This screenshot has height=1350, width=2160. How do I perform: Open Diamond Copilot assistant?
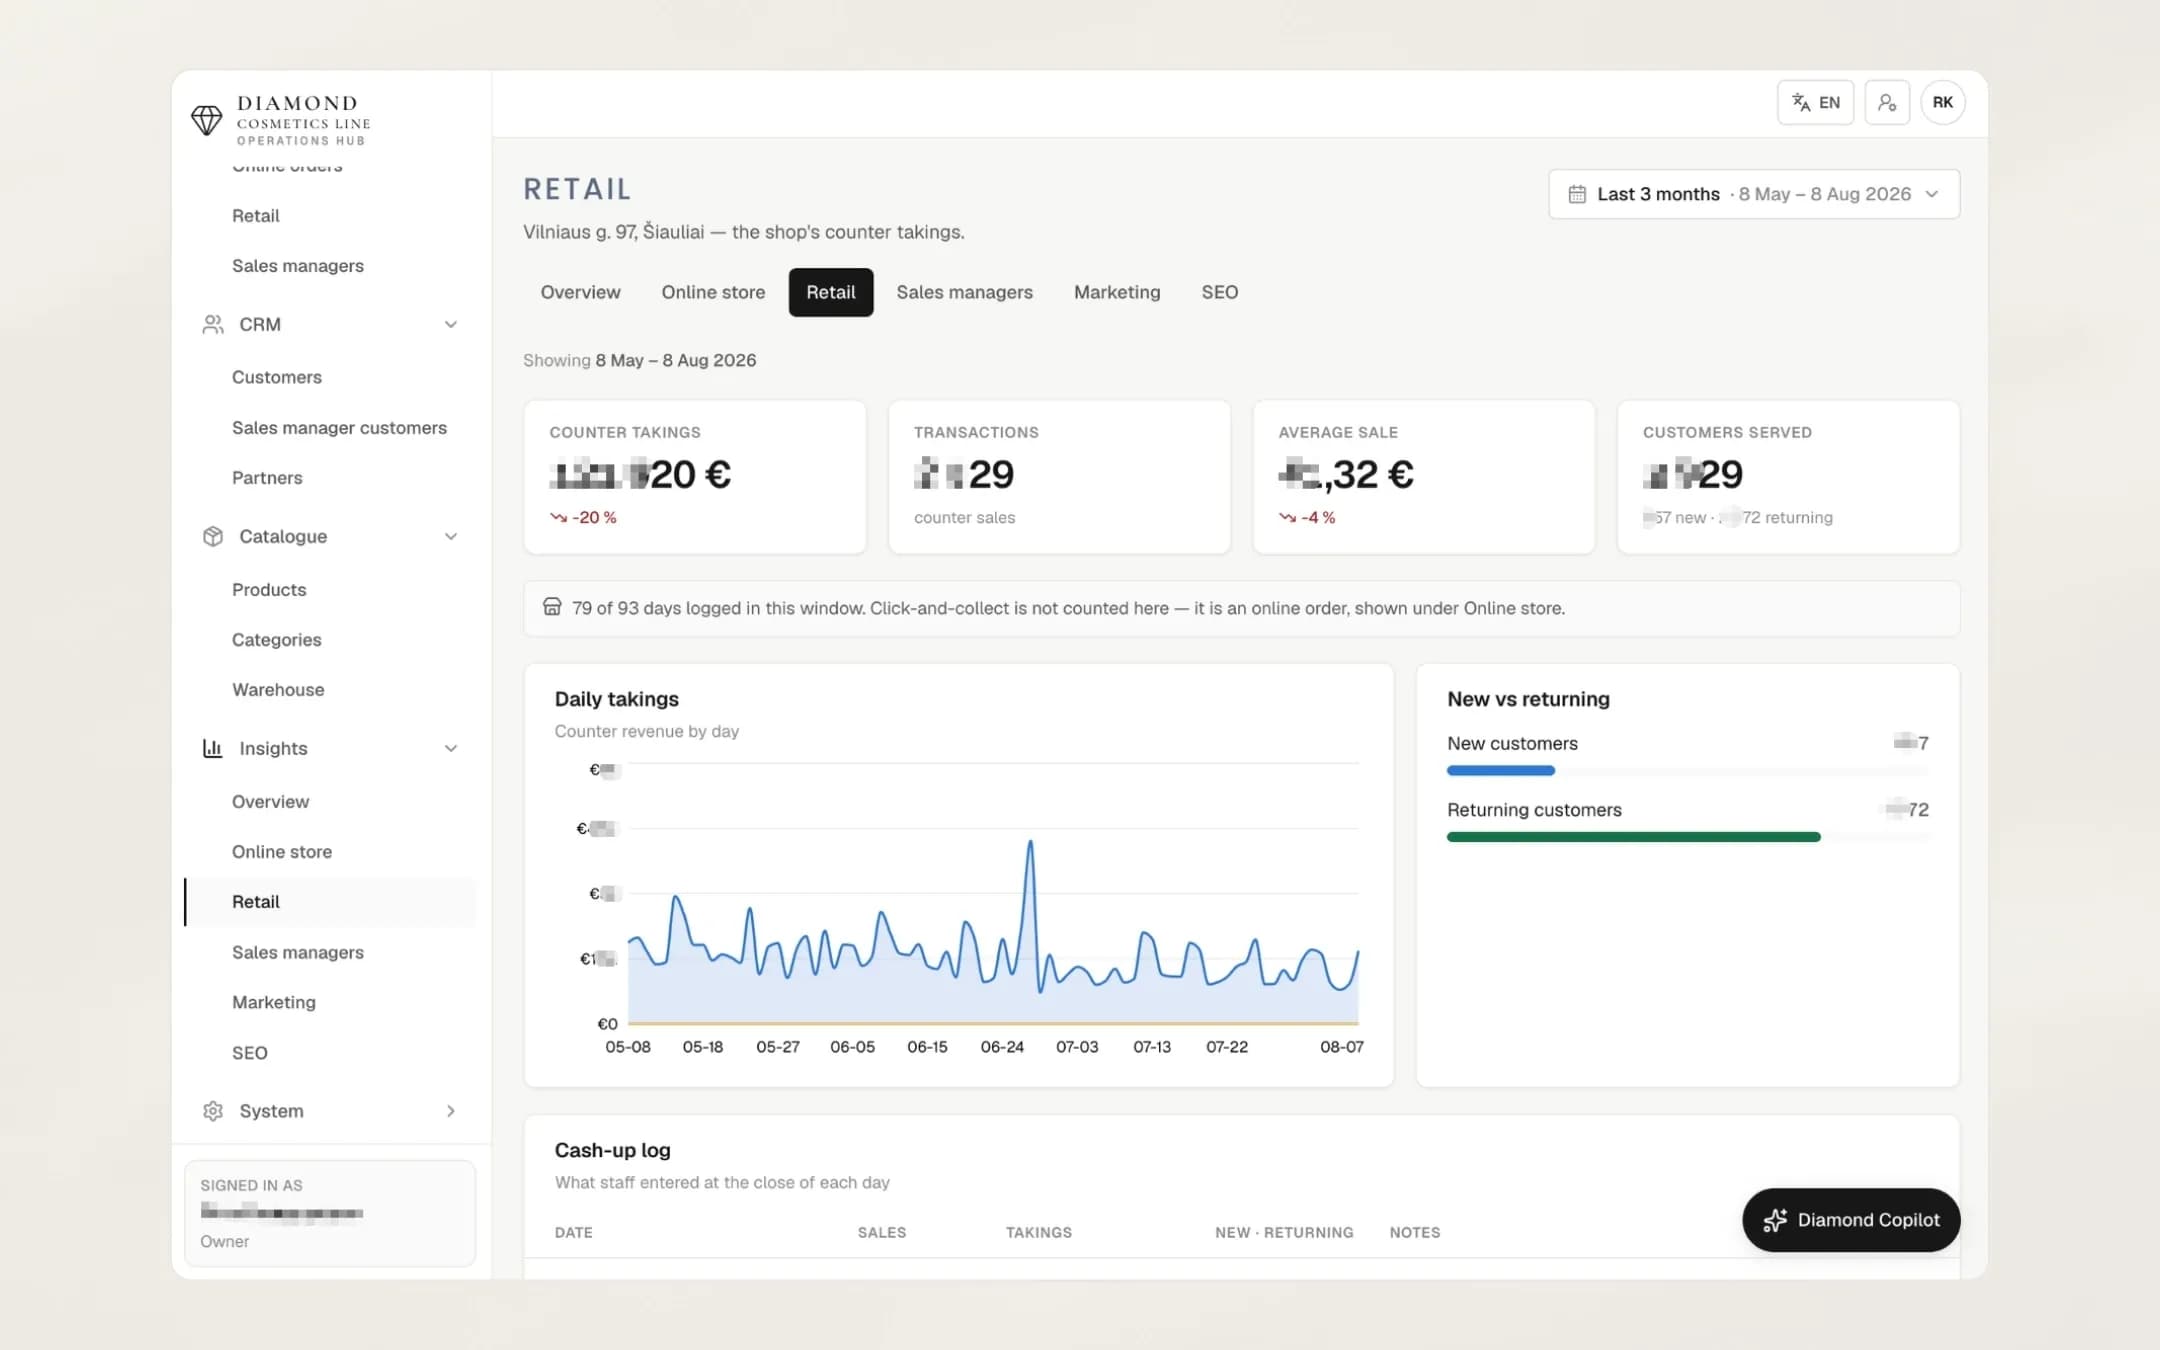point(1851,1220)
